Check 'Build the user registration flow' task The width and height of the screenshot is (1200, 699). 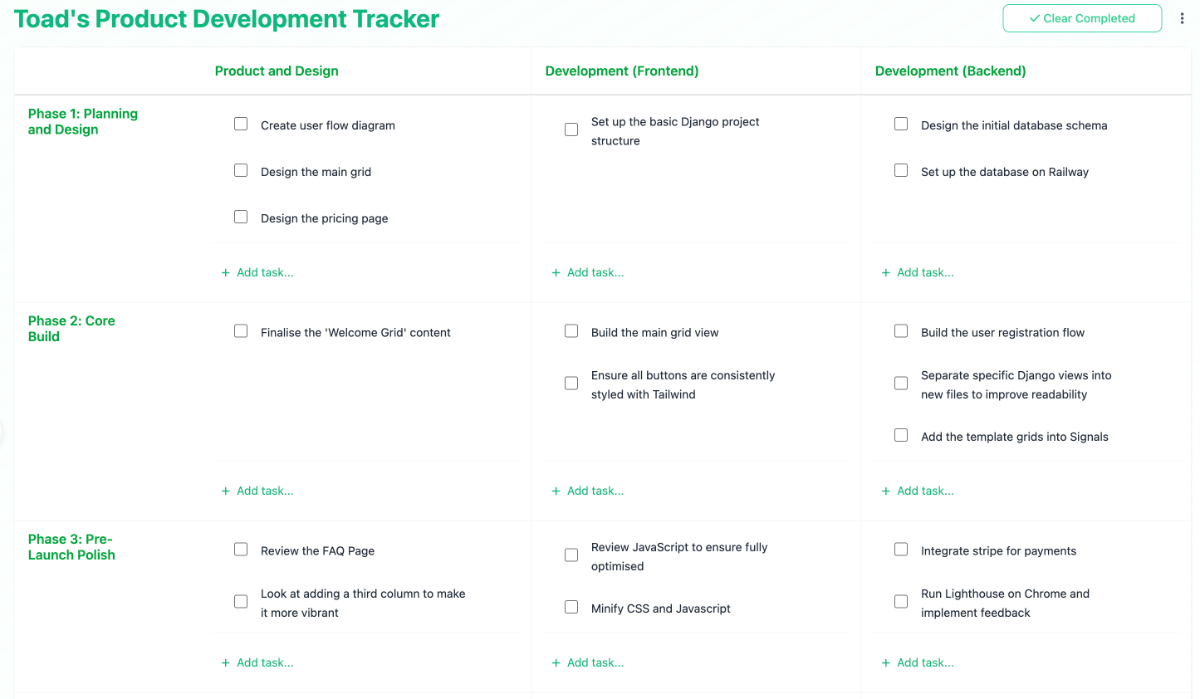pyautogui.click(x=901, y=331)
